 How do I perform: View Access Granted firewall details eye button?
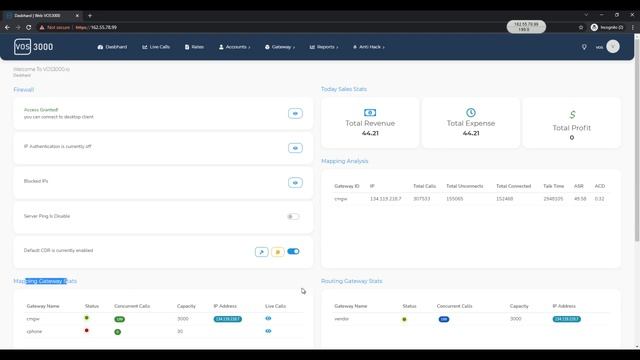(295, 113)
